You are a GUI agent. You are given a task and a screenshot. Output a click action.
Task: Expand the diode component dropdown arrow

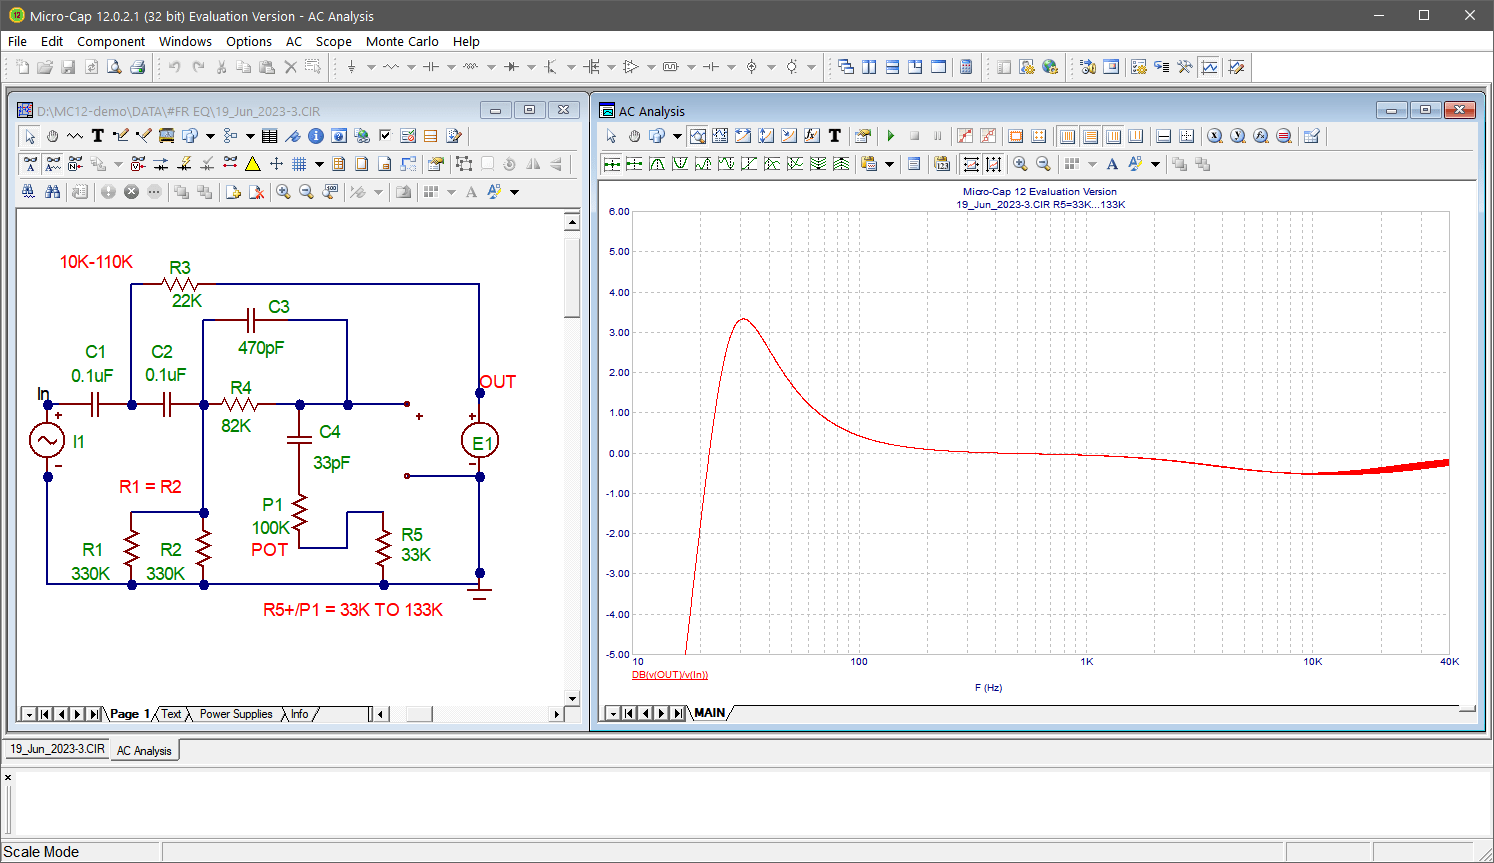[x=531, y=67]
